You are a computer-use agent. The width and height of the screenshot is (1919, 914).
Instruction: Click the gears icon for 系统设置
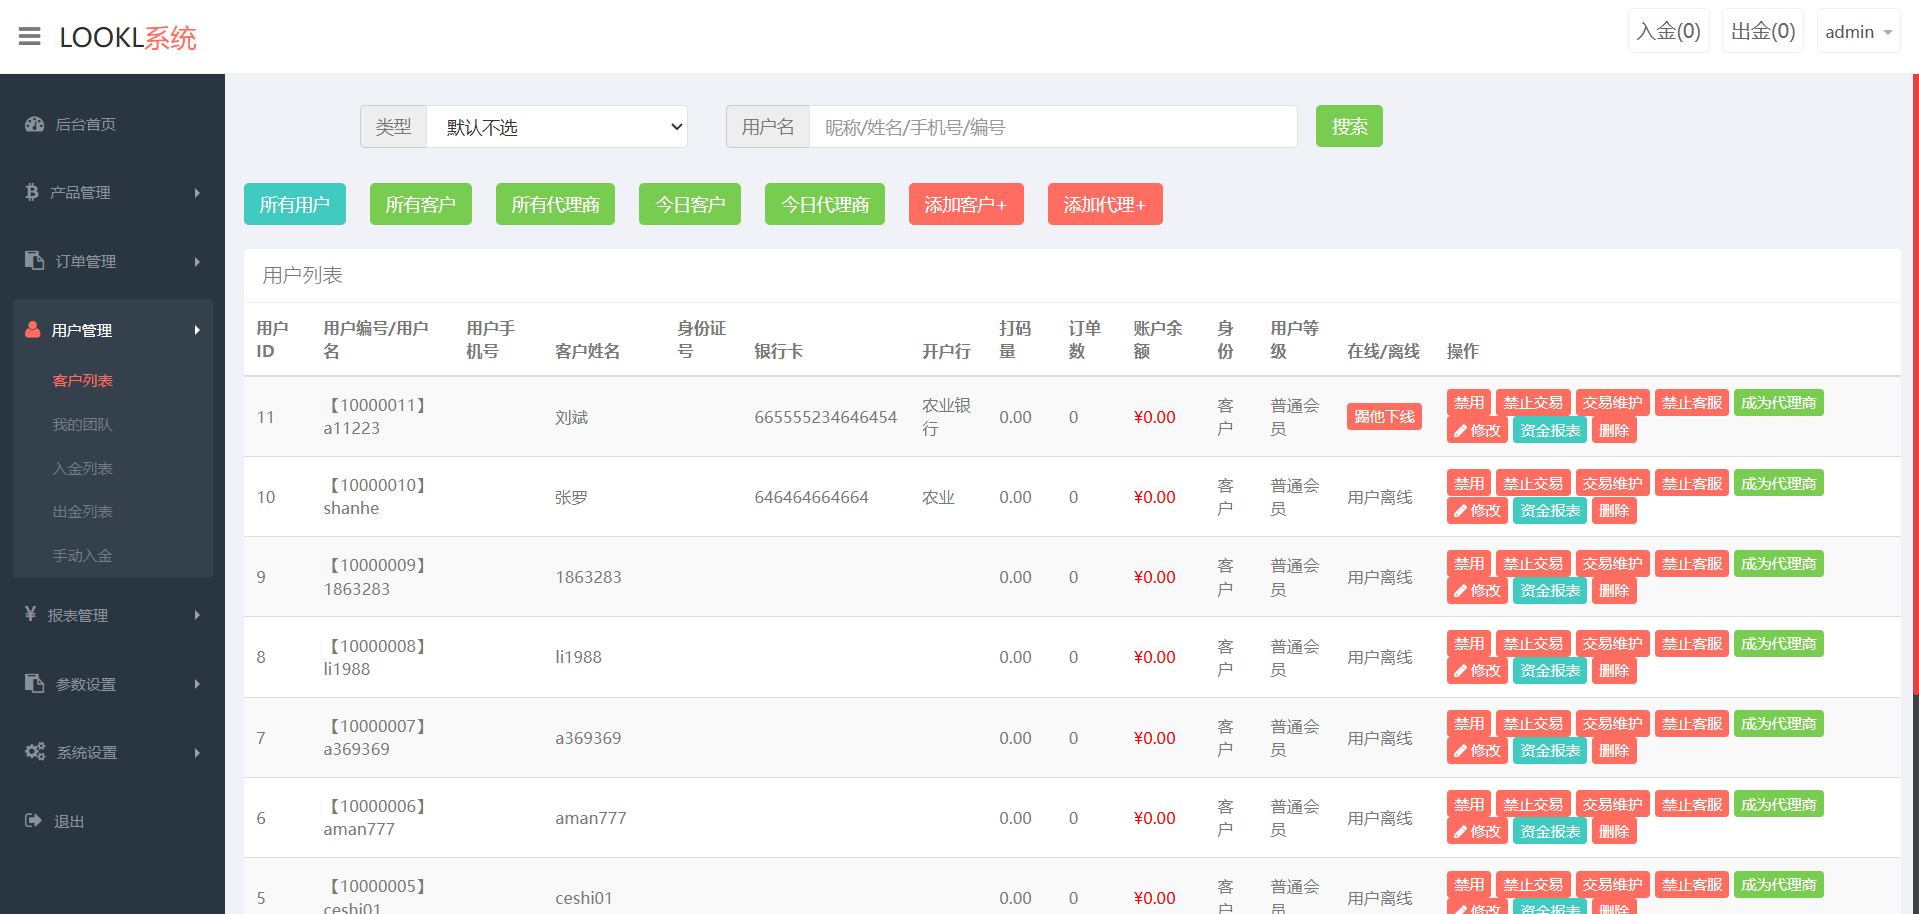point(35,752)
